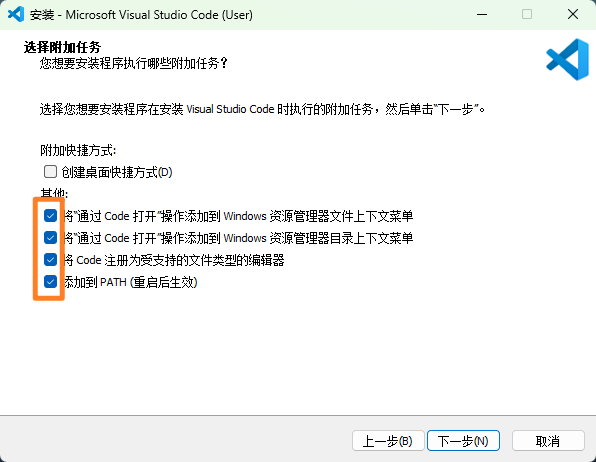Uncheck the 添加到 PATH (重启后生效) checkbox
Screen dimensions: 596x462
click(50, 282)
